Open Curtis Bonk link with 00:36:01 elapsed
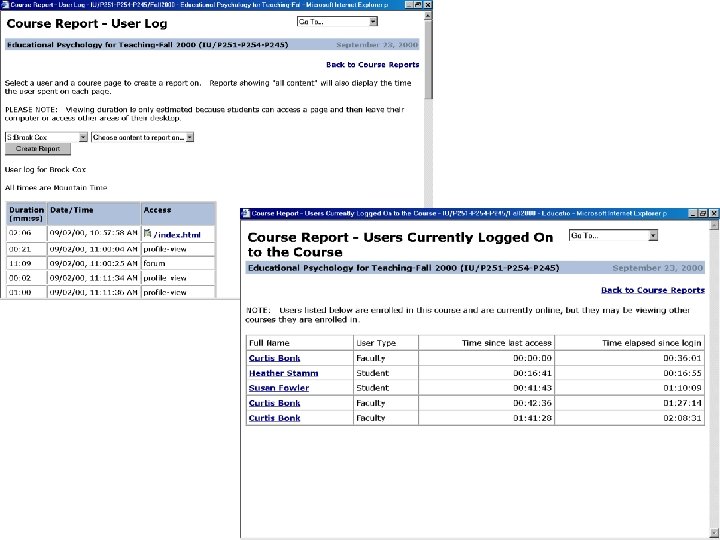720x540 pixels. [x=274, y=358]
